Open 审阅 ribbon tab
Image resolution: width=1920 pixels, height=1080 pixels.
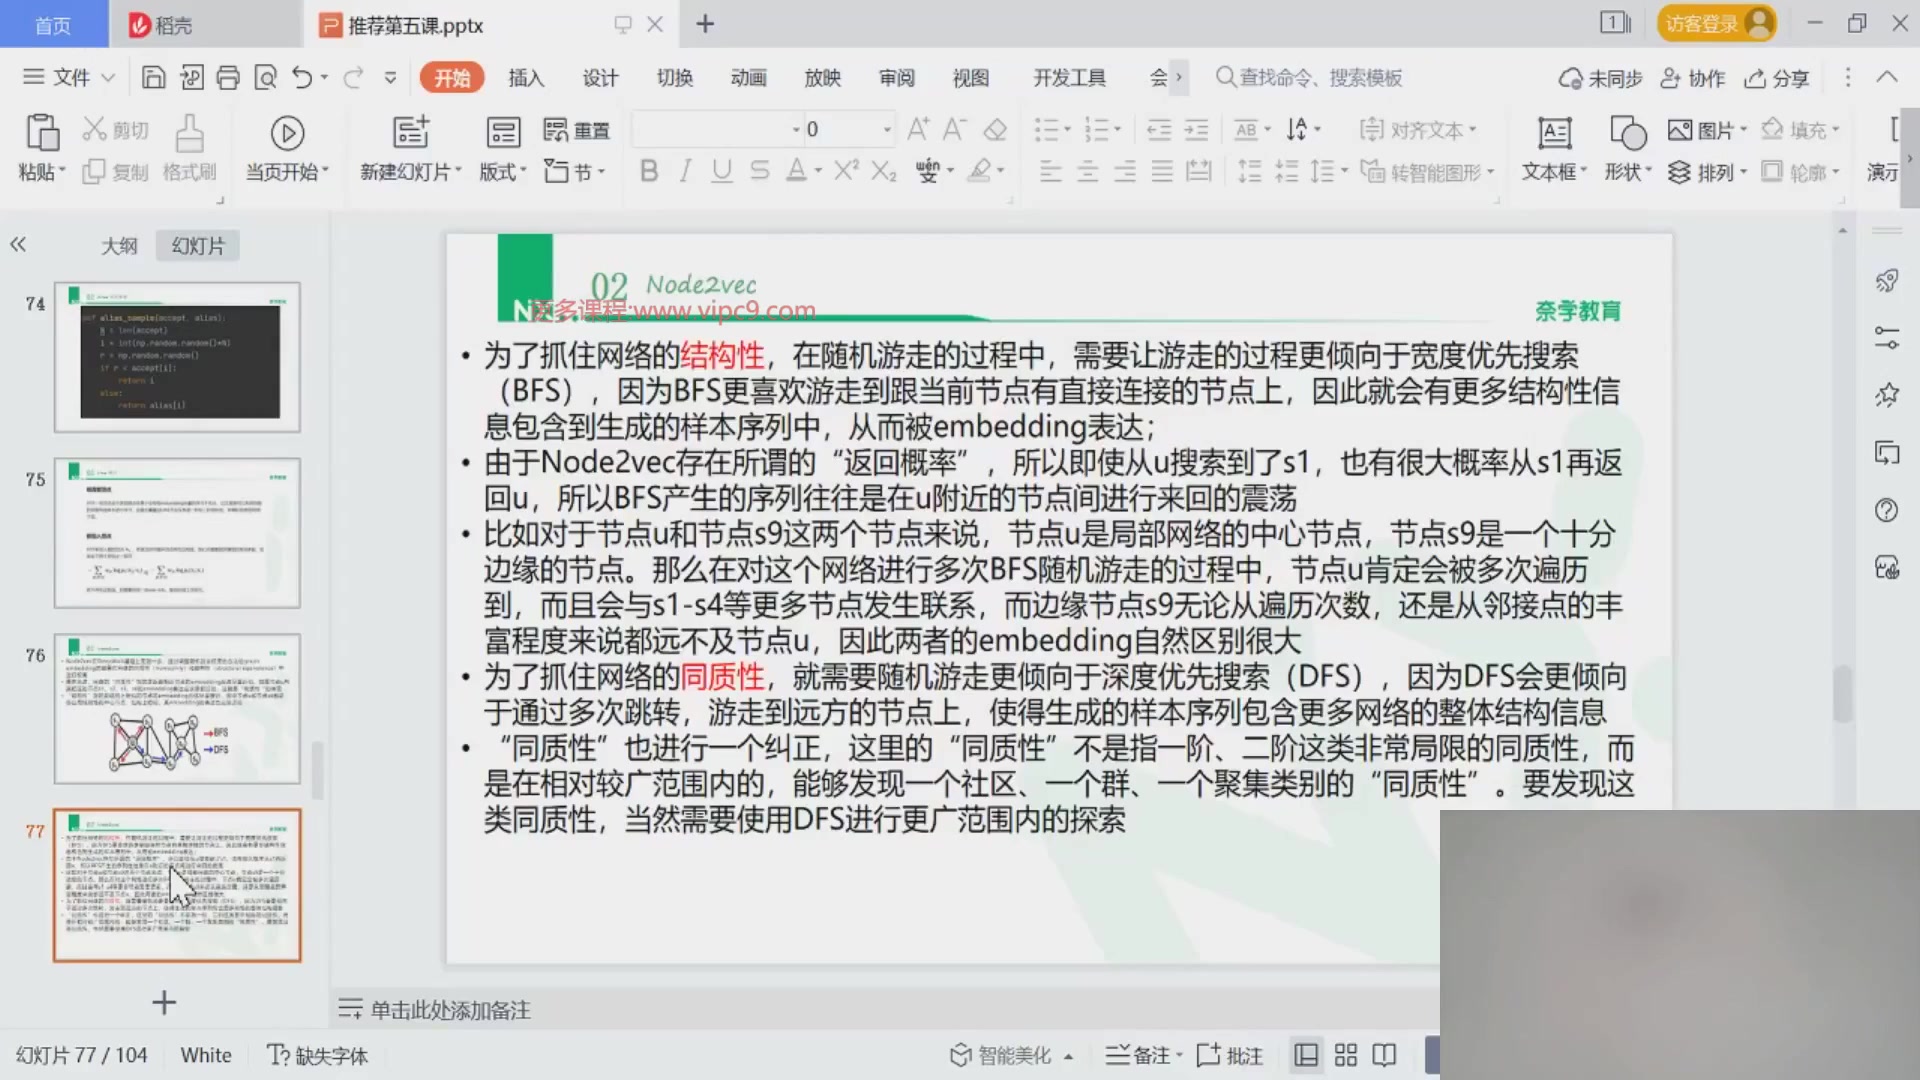coord(897,76)
